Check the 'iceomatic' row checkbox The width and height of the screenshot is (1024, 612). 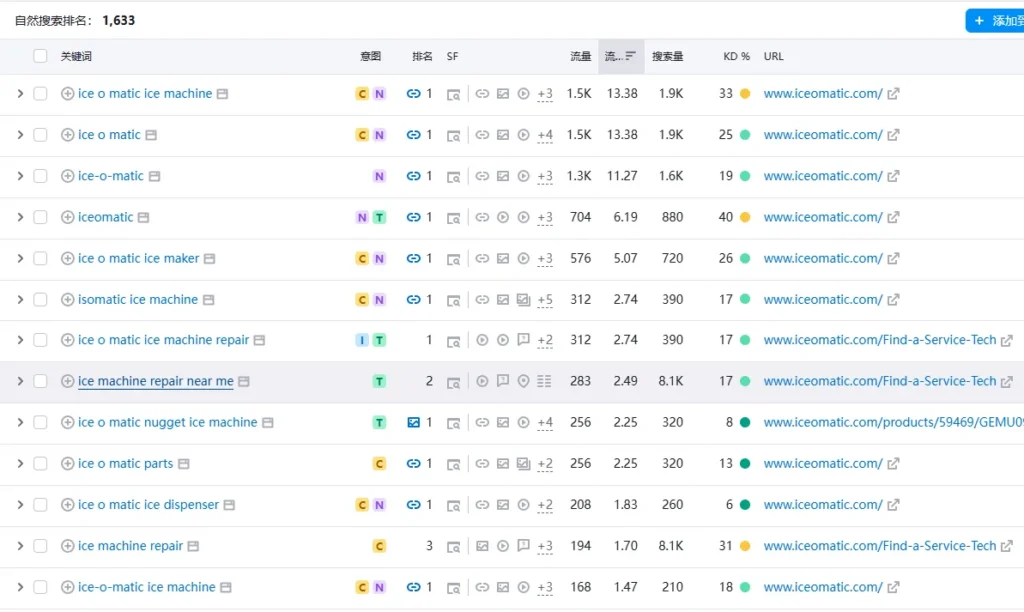(40, 217)
